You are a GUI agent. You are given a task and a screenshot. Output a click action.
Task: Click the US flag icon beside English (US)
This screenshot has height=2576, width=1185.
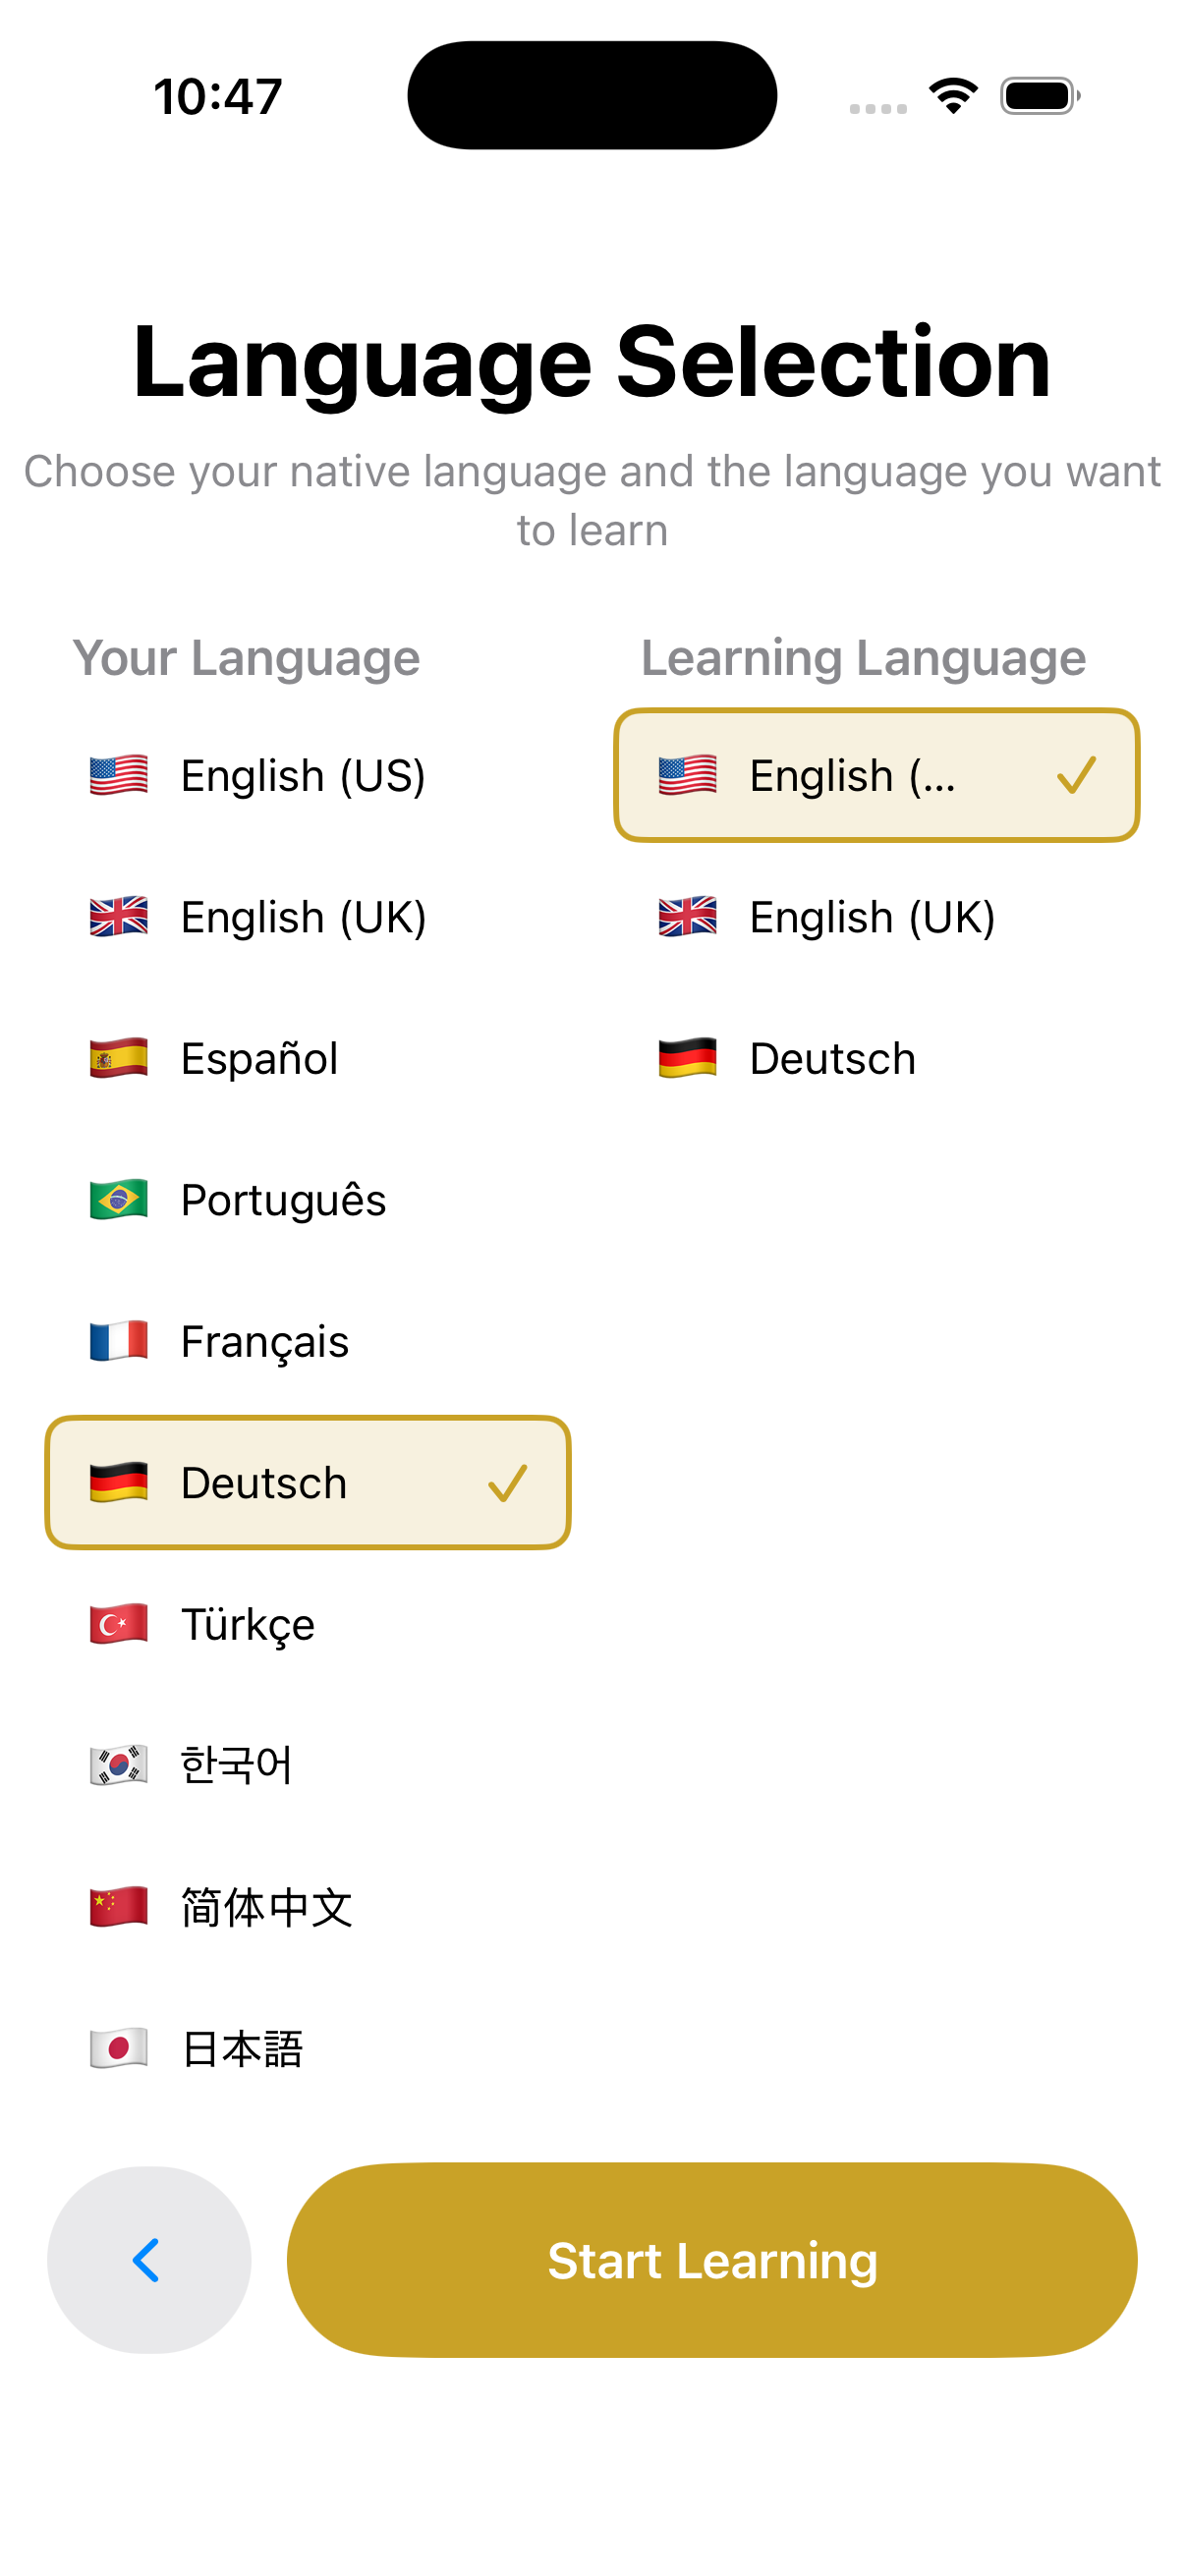pyautogui.click(x=117, y=775)
